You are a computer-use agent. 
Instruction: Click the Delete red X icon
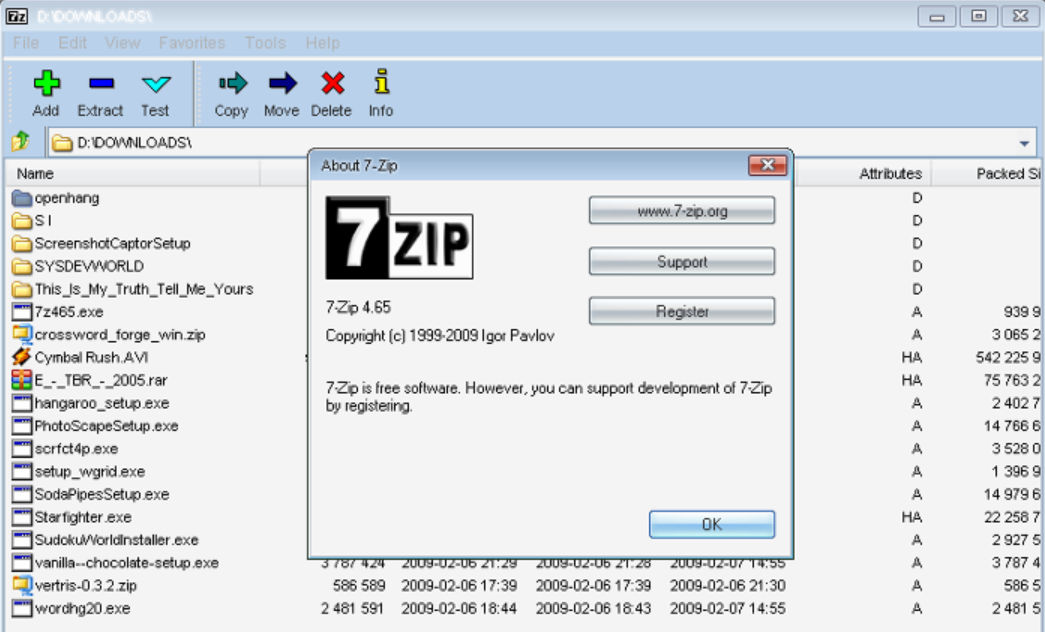(333, 83)
